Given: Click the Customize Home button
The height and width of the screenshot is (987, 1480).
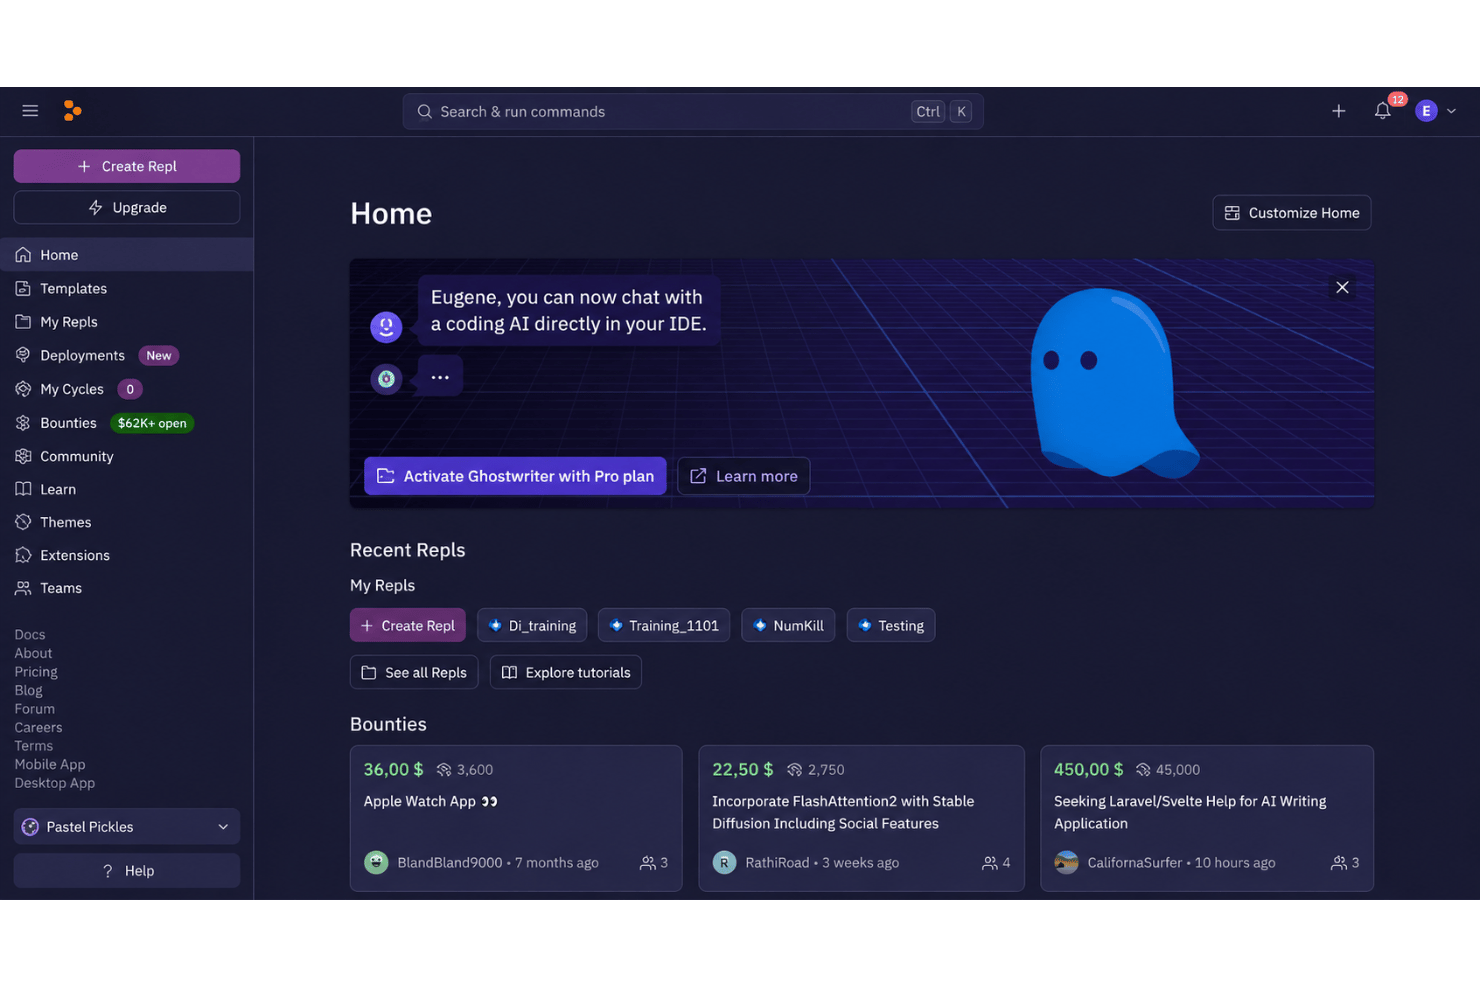Looking at the screenshot, I should tap(1291, 213).
